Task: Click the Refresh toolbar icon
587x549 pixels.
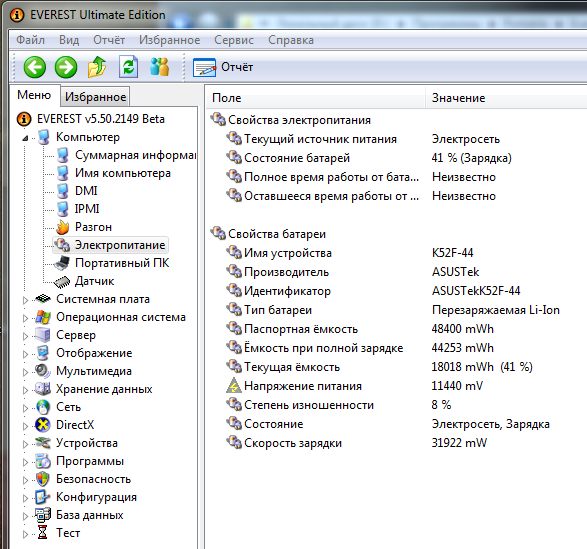Action: pyautogui.click(x=128, y=67)
